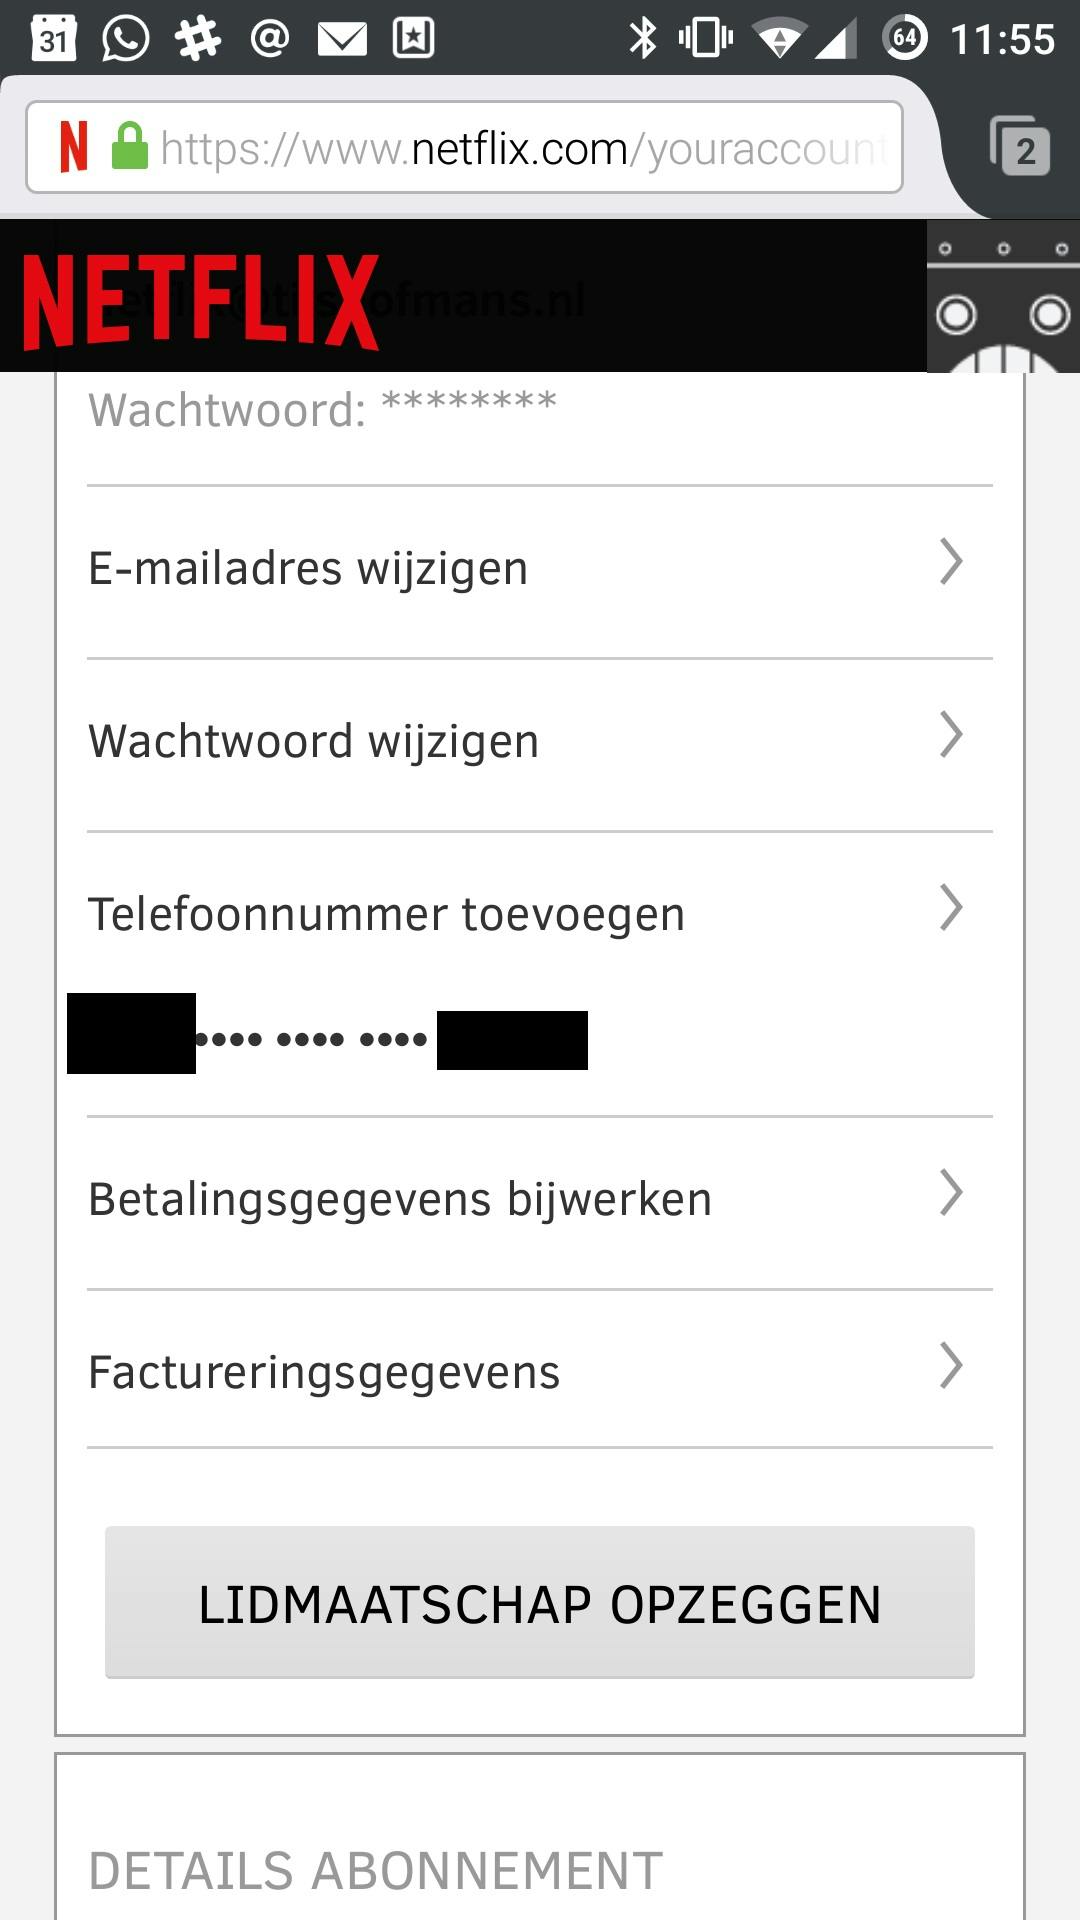Image resolution: width=1080 pixels, height=1920 pixels.
Task: Tap the battery indicator showing 64
Action: click(905, 39)
